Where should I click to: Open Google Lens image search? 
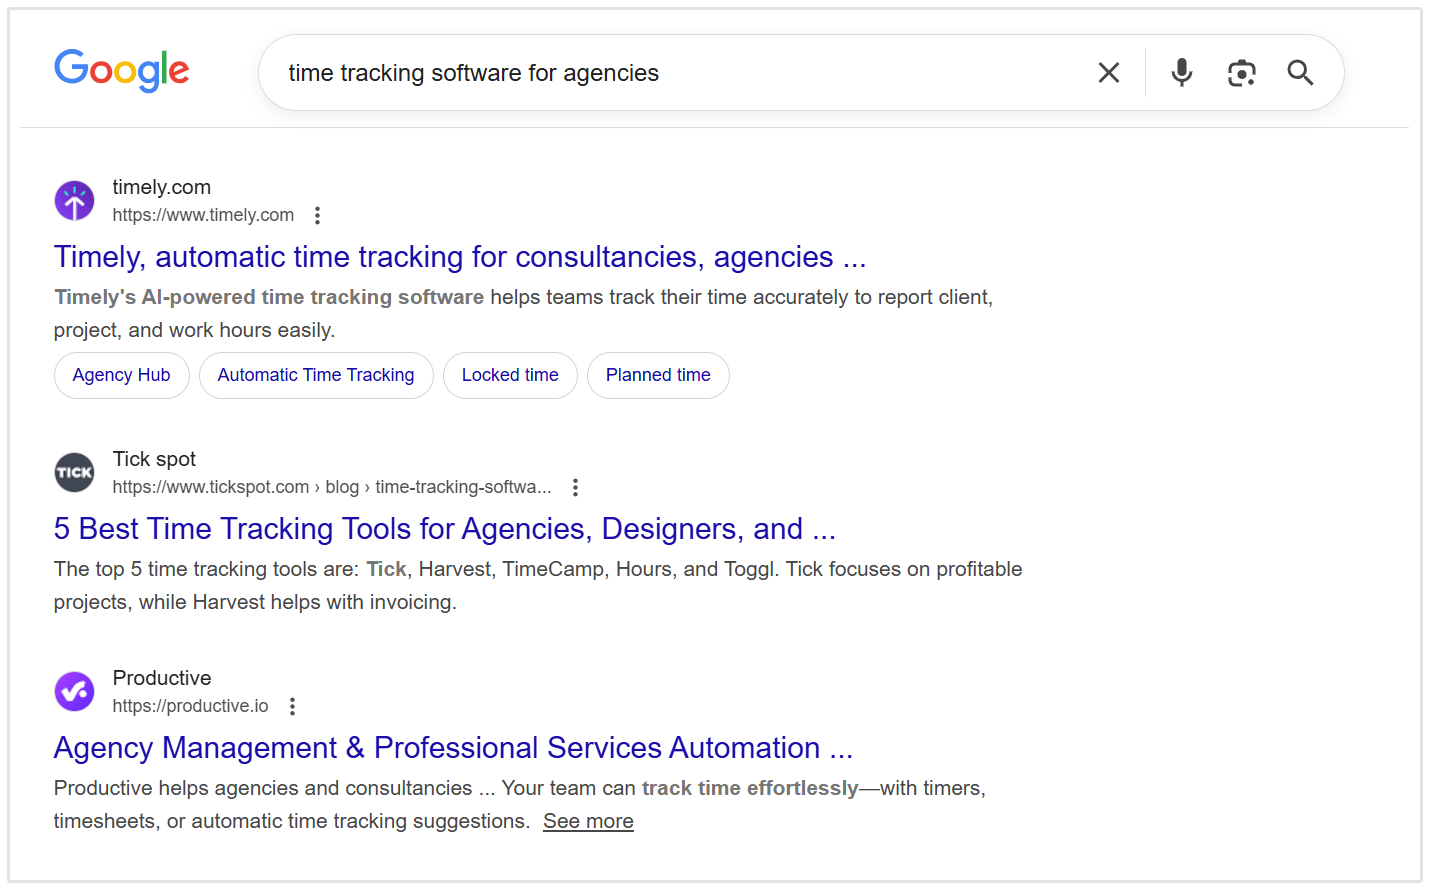pos(1242,72)
